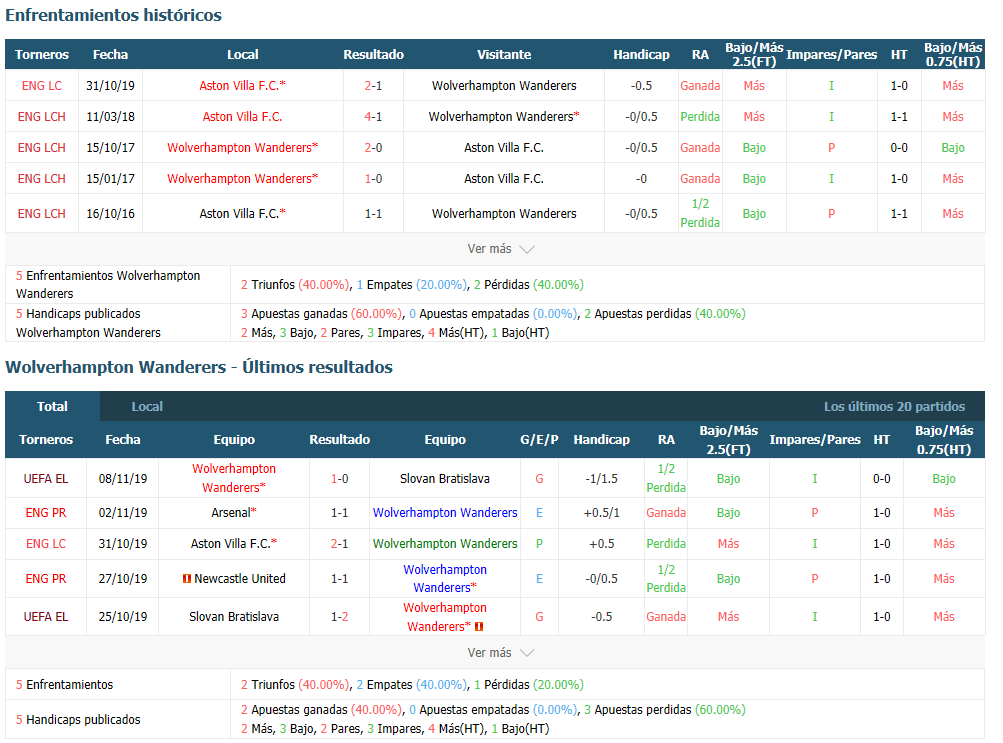This screenshot has height=743, width=1003.
Task: Click the -0 handicap on 15/01/17
Action: point(641,179)
